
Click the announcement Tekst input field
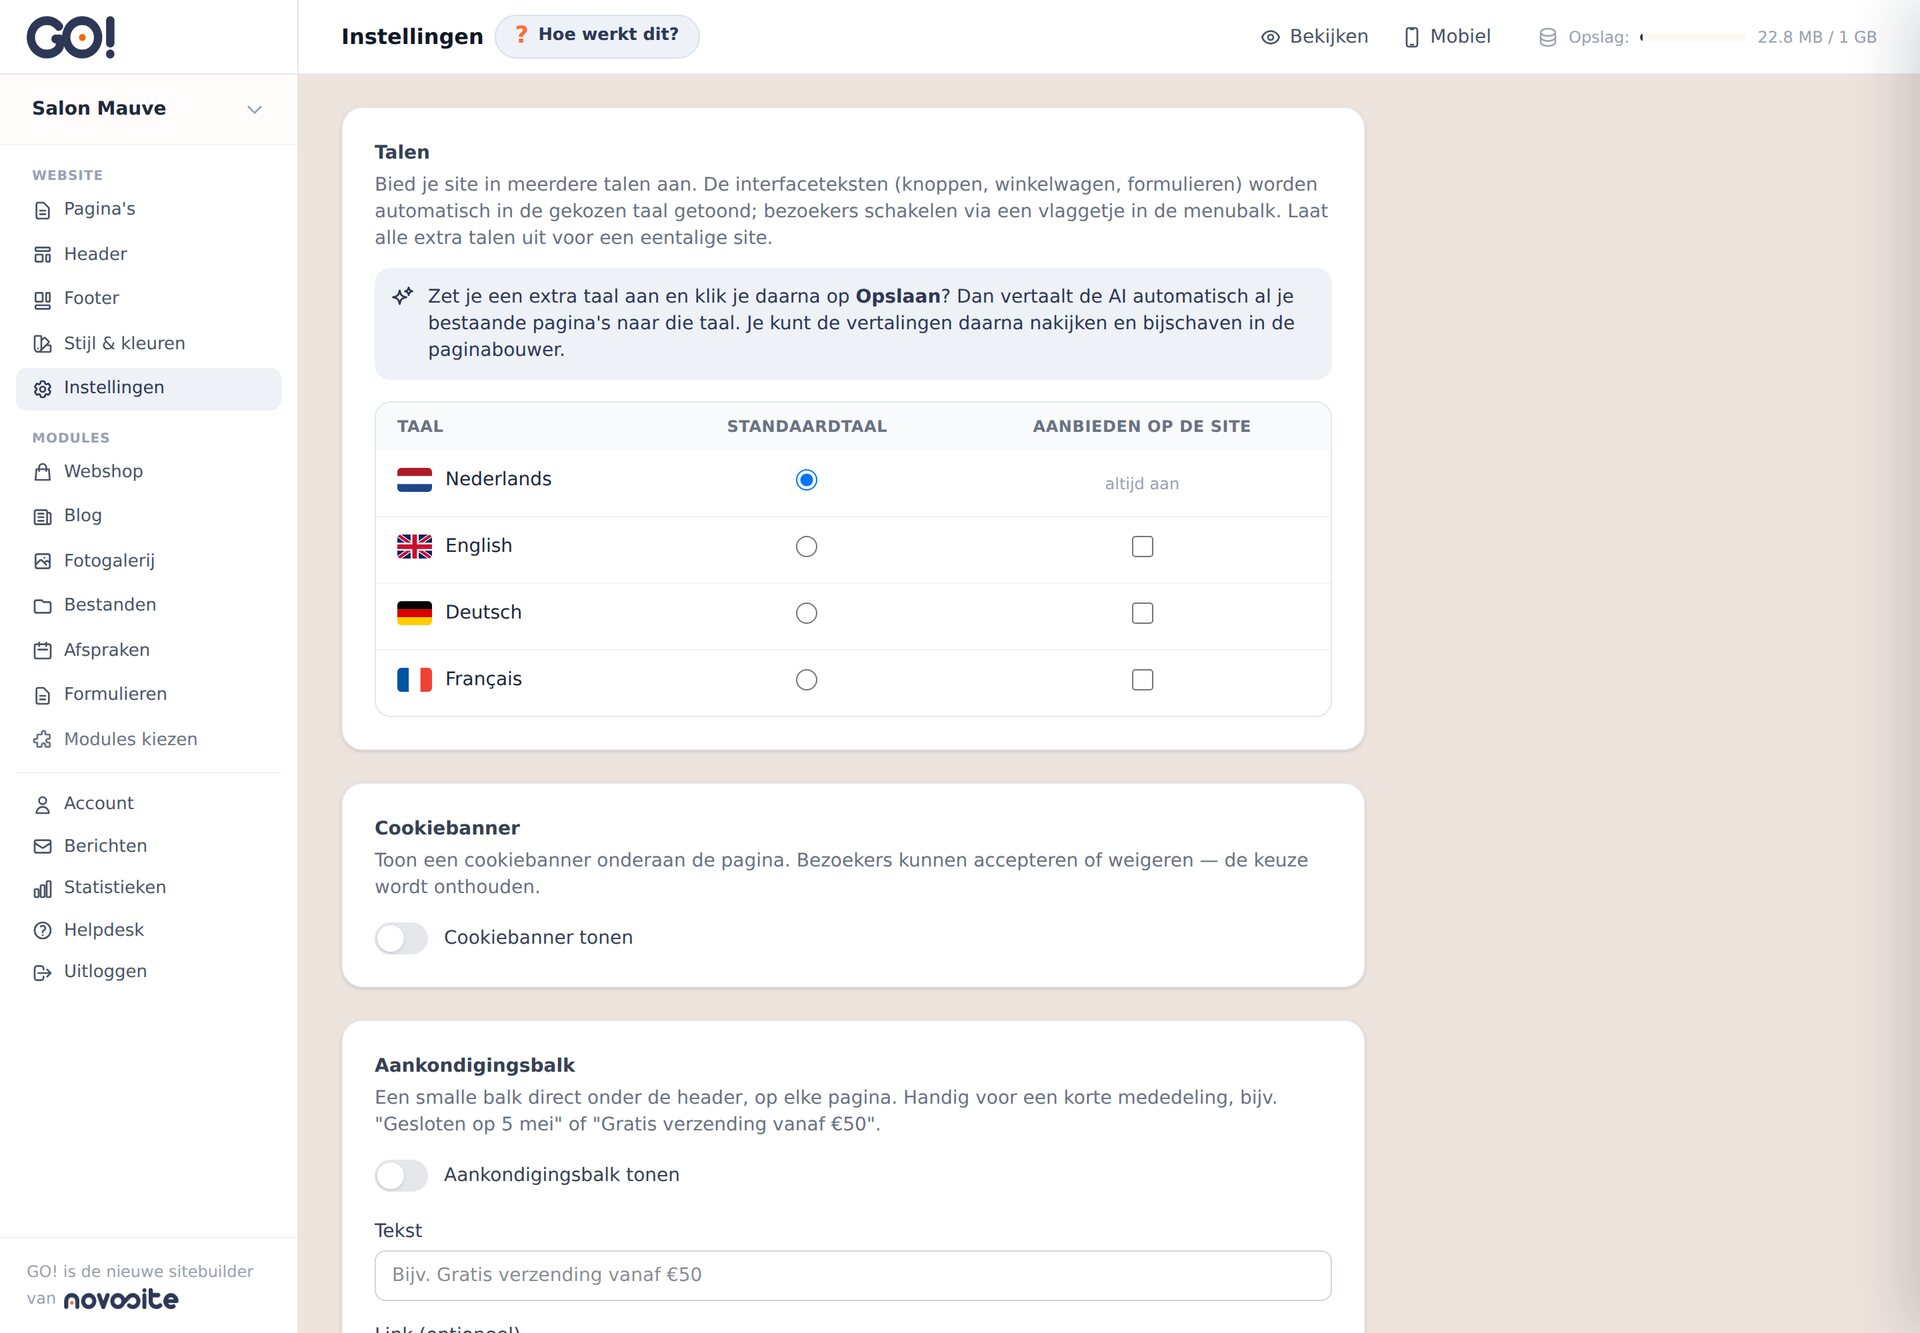[x=853, y=1275]
